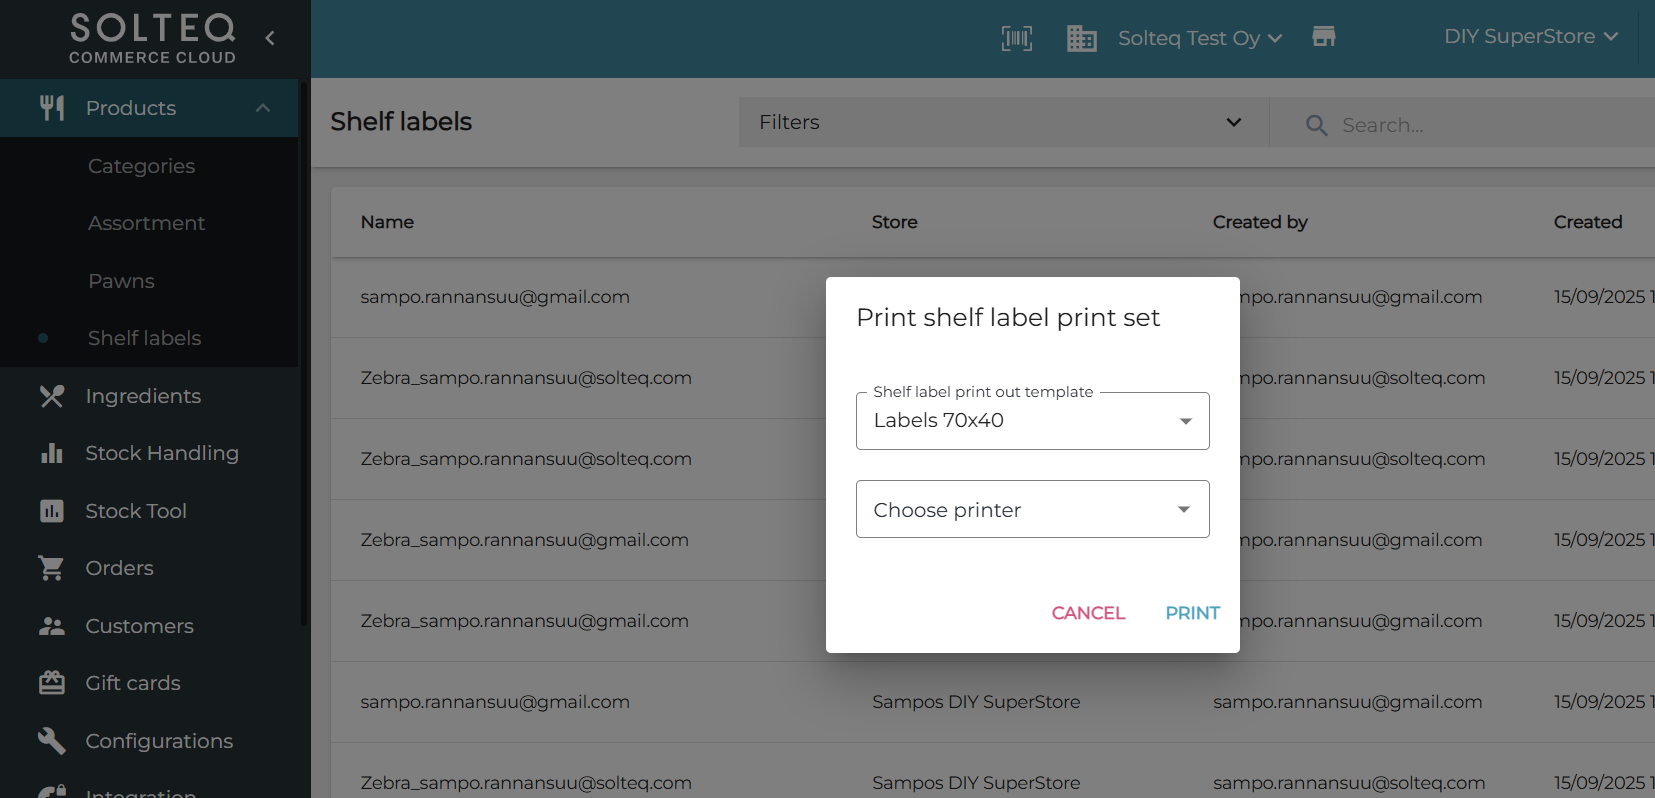Open the DIY SuperStore selector
The image size is (1655, 798).
coord(1530,37)
